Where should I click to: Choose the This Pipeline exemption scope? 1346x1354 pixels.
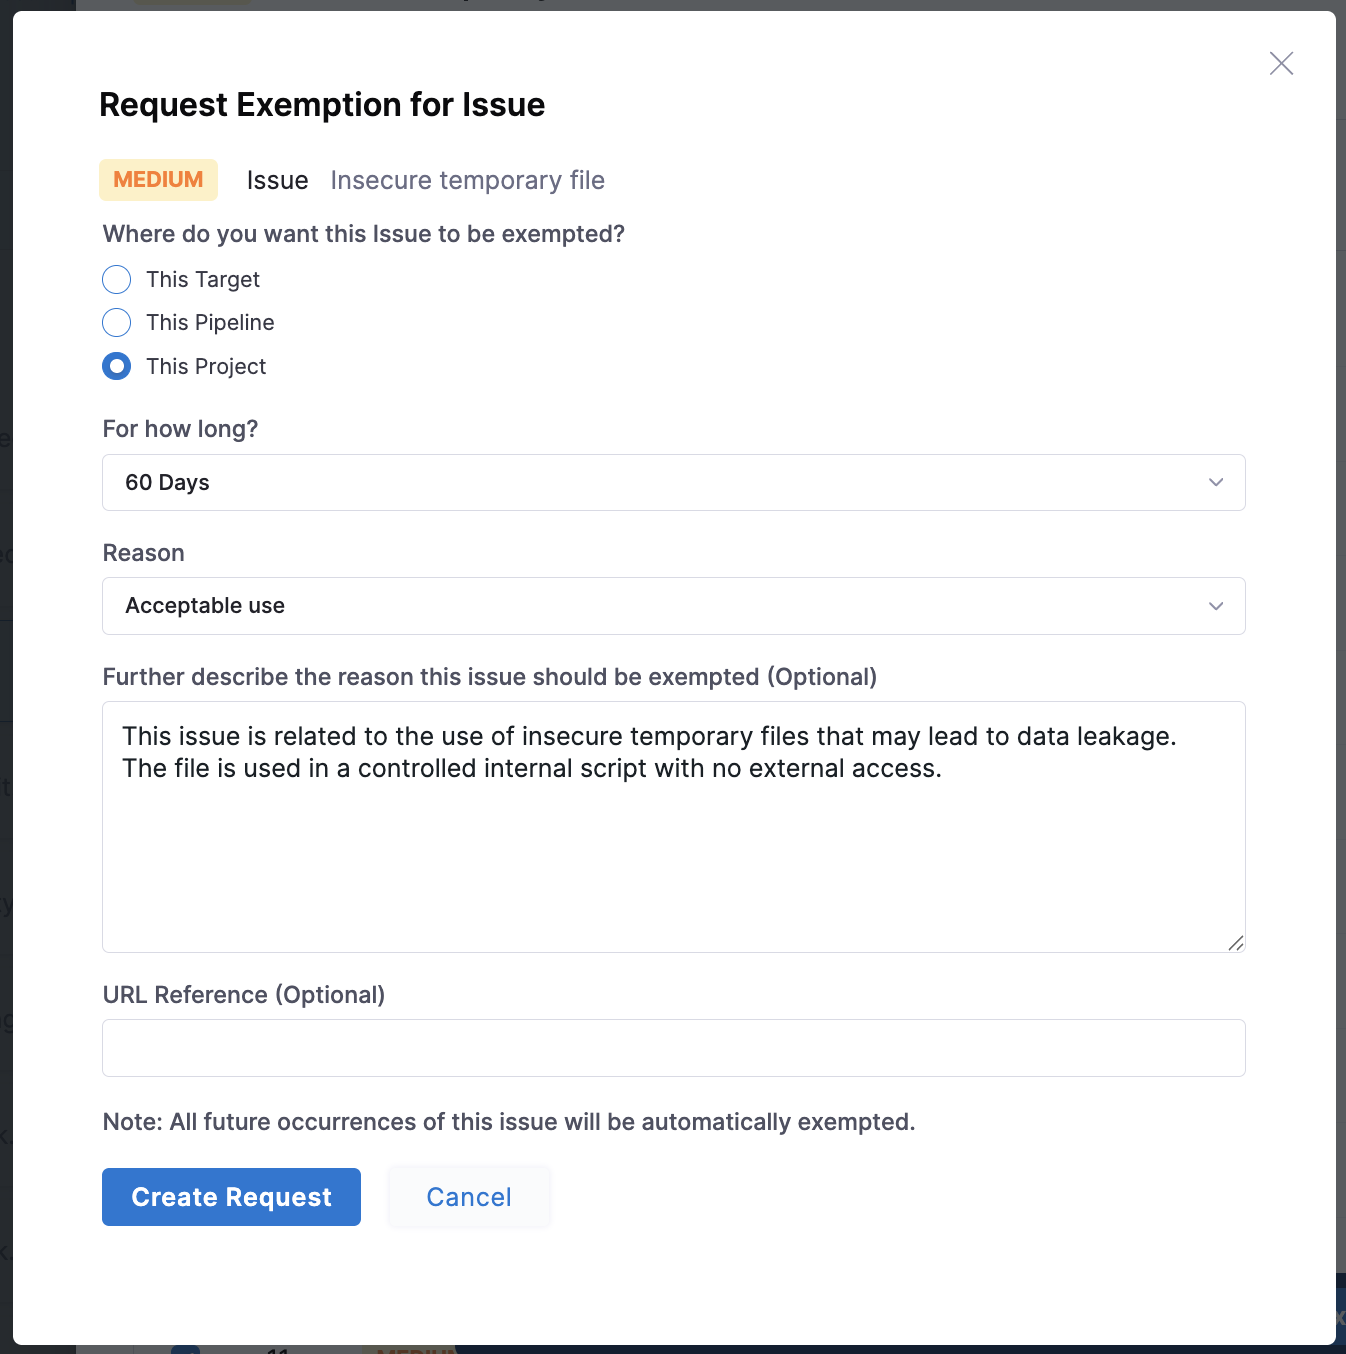(x=117, y=323)
